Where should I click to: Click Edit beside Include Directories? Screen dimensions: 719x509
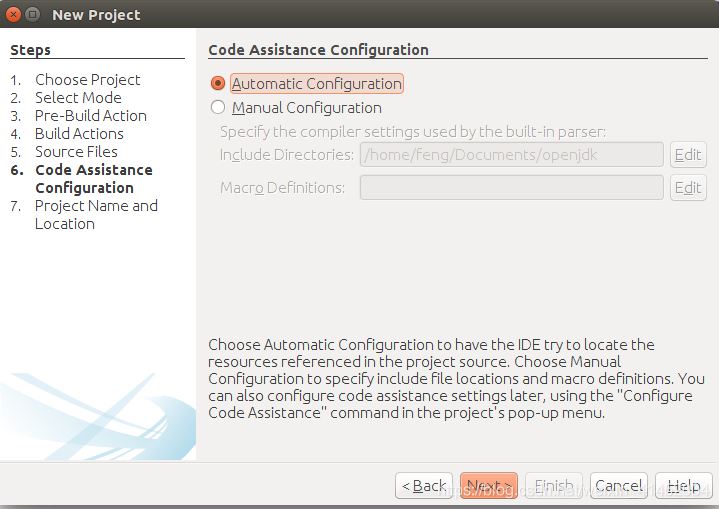pyautogui.click(x=688, y=155)
